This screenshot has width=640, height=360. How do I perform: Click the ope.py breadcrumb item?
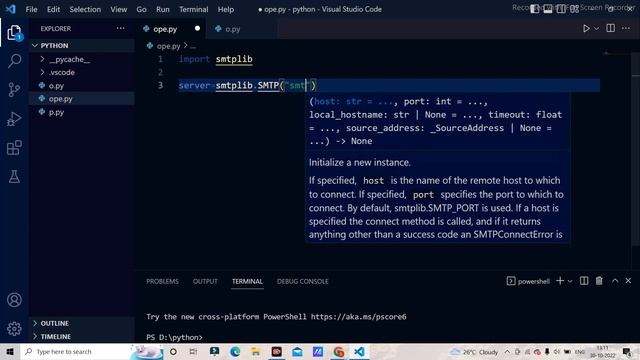[x=168, y=46]
